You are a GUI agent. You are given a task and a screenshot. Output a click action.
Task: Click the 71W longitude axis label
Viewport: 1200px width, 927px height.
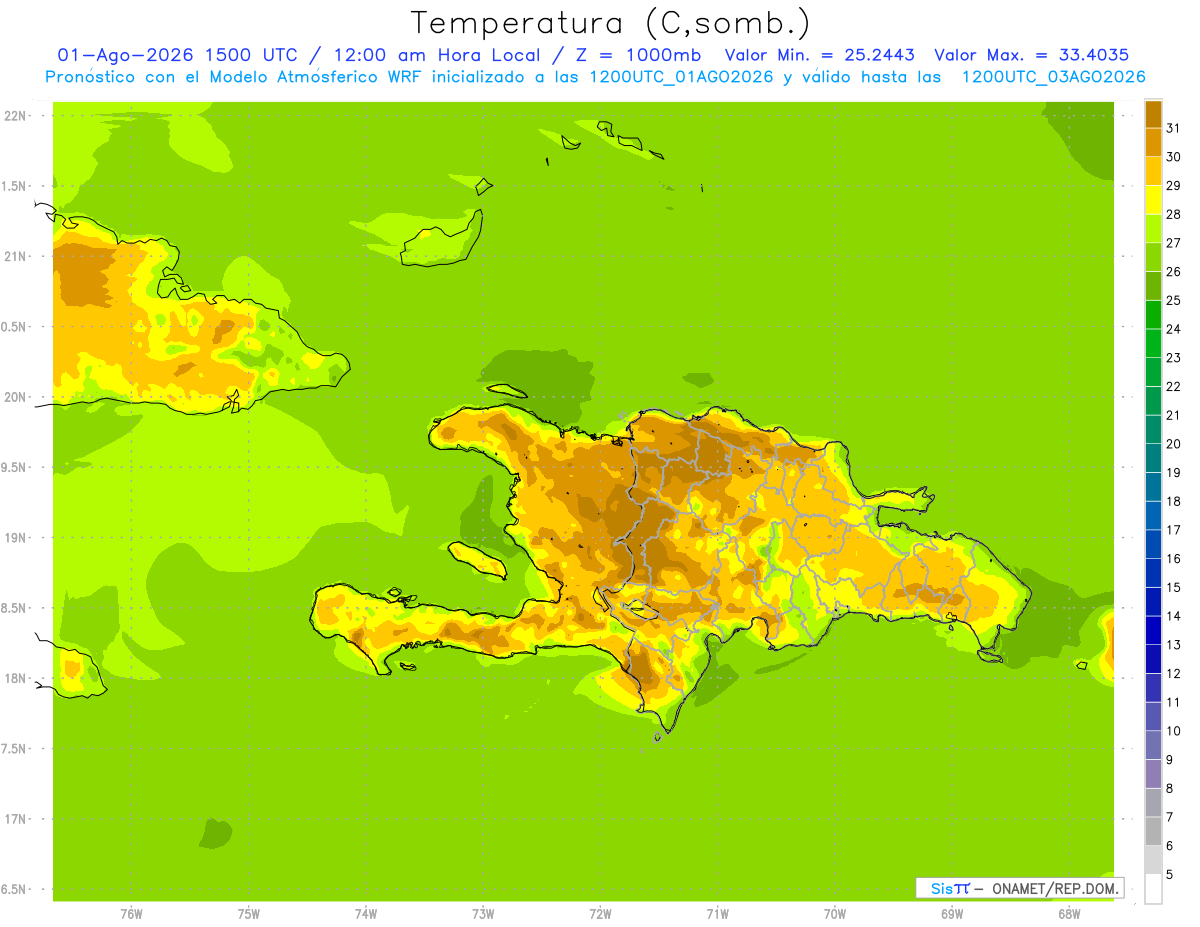pyautogui.click(x=717, y=913)
